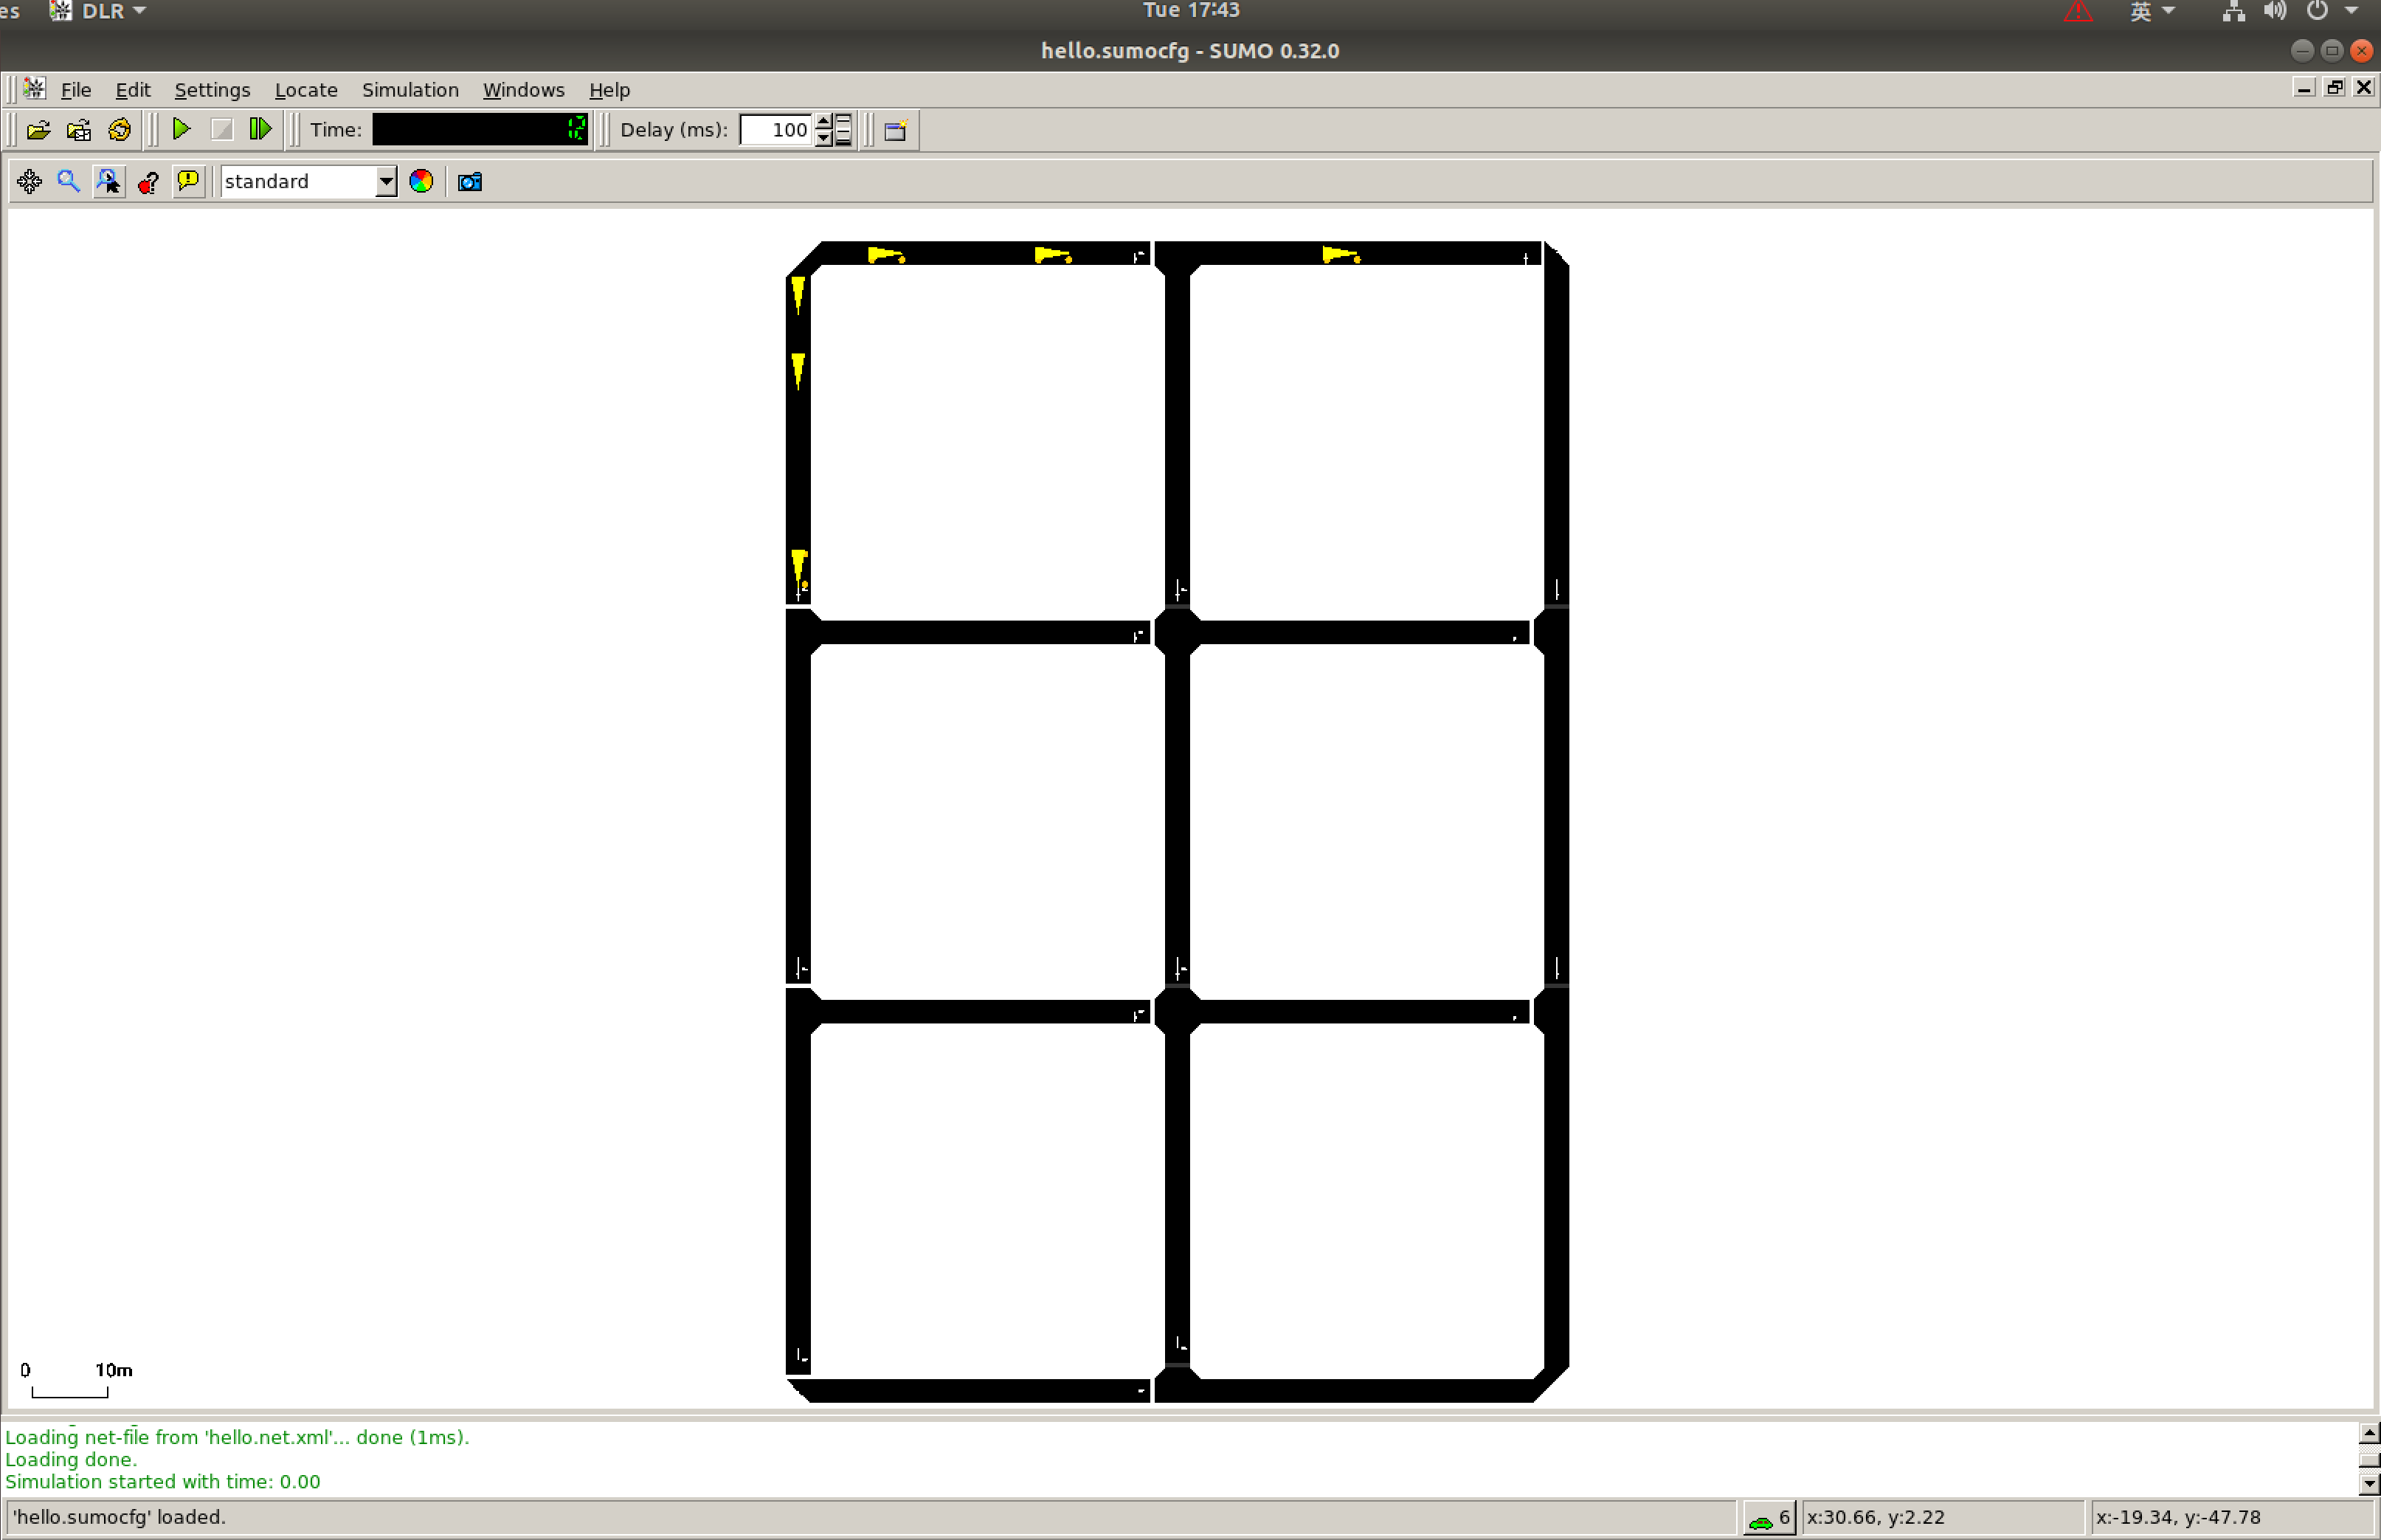Expand the standard color scheme dropdown
2381x1540 pixels.
pyautogui.click(x=386, y=182)
